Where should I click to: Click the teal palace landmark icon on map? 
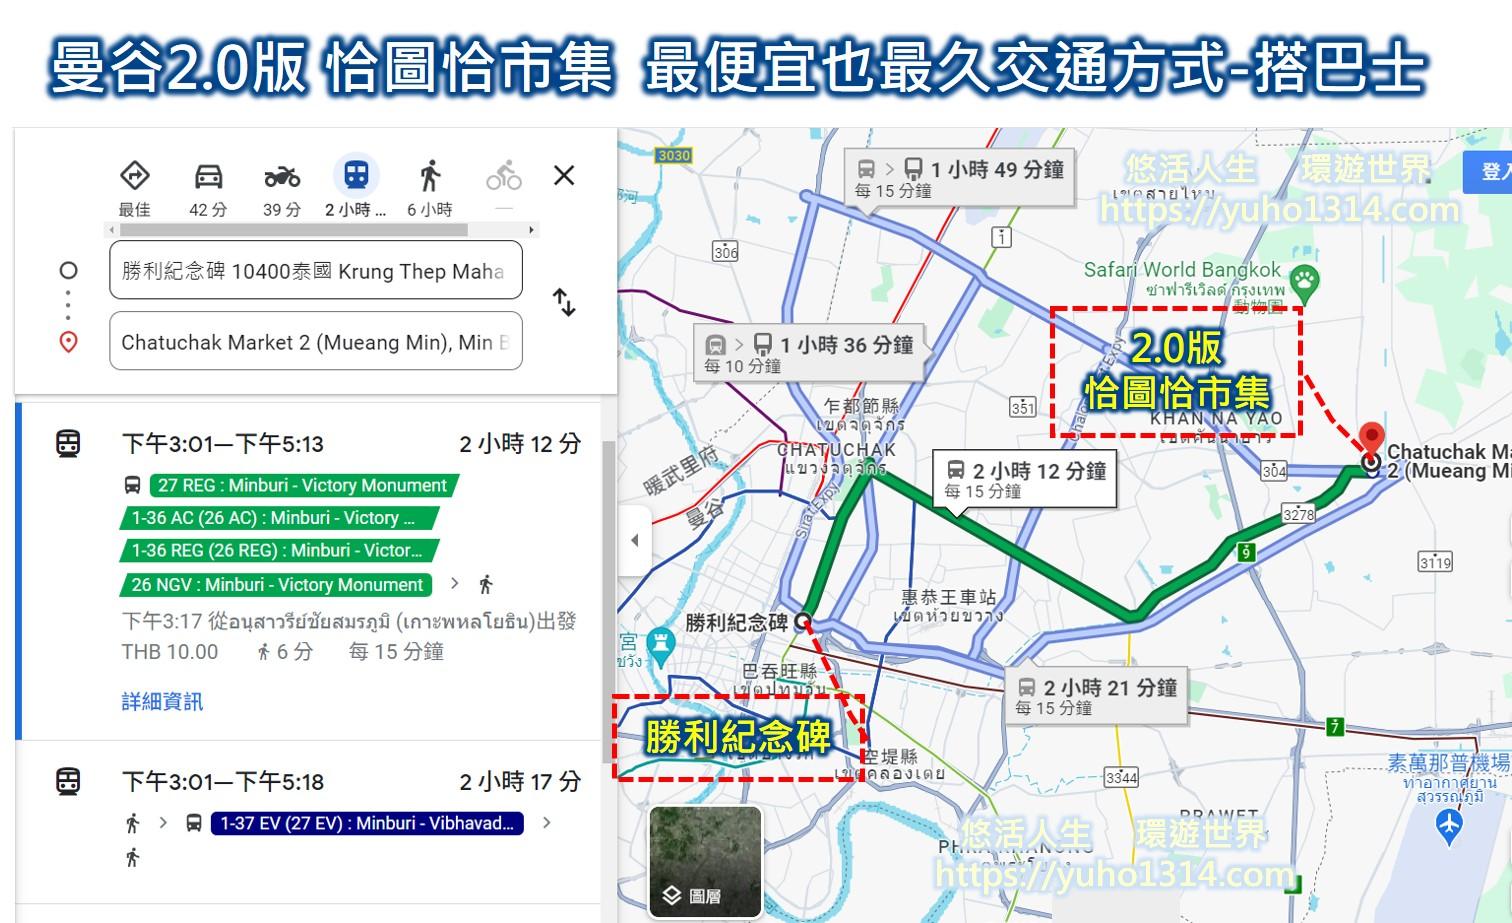coord(660,645)
